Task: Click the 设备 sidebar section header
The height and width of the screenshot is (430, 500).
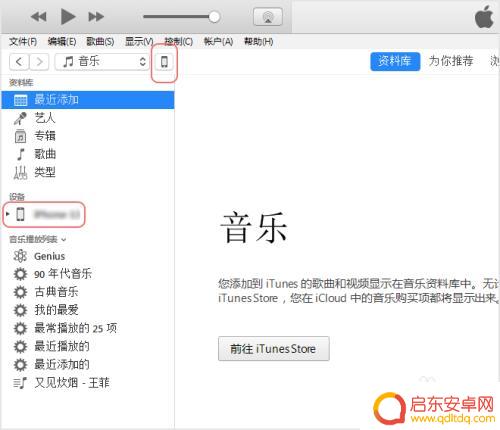Action: 17,197
